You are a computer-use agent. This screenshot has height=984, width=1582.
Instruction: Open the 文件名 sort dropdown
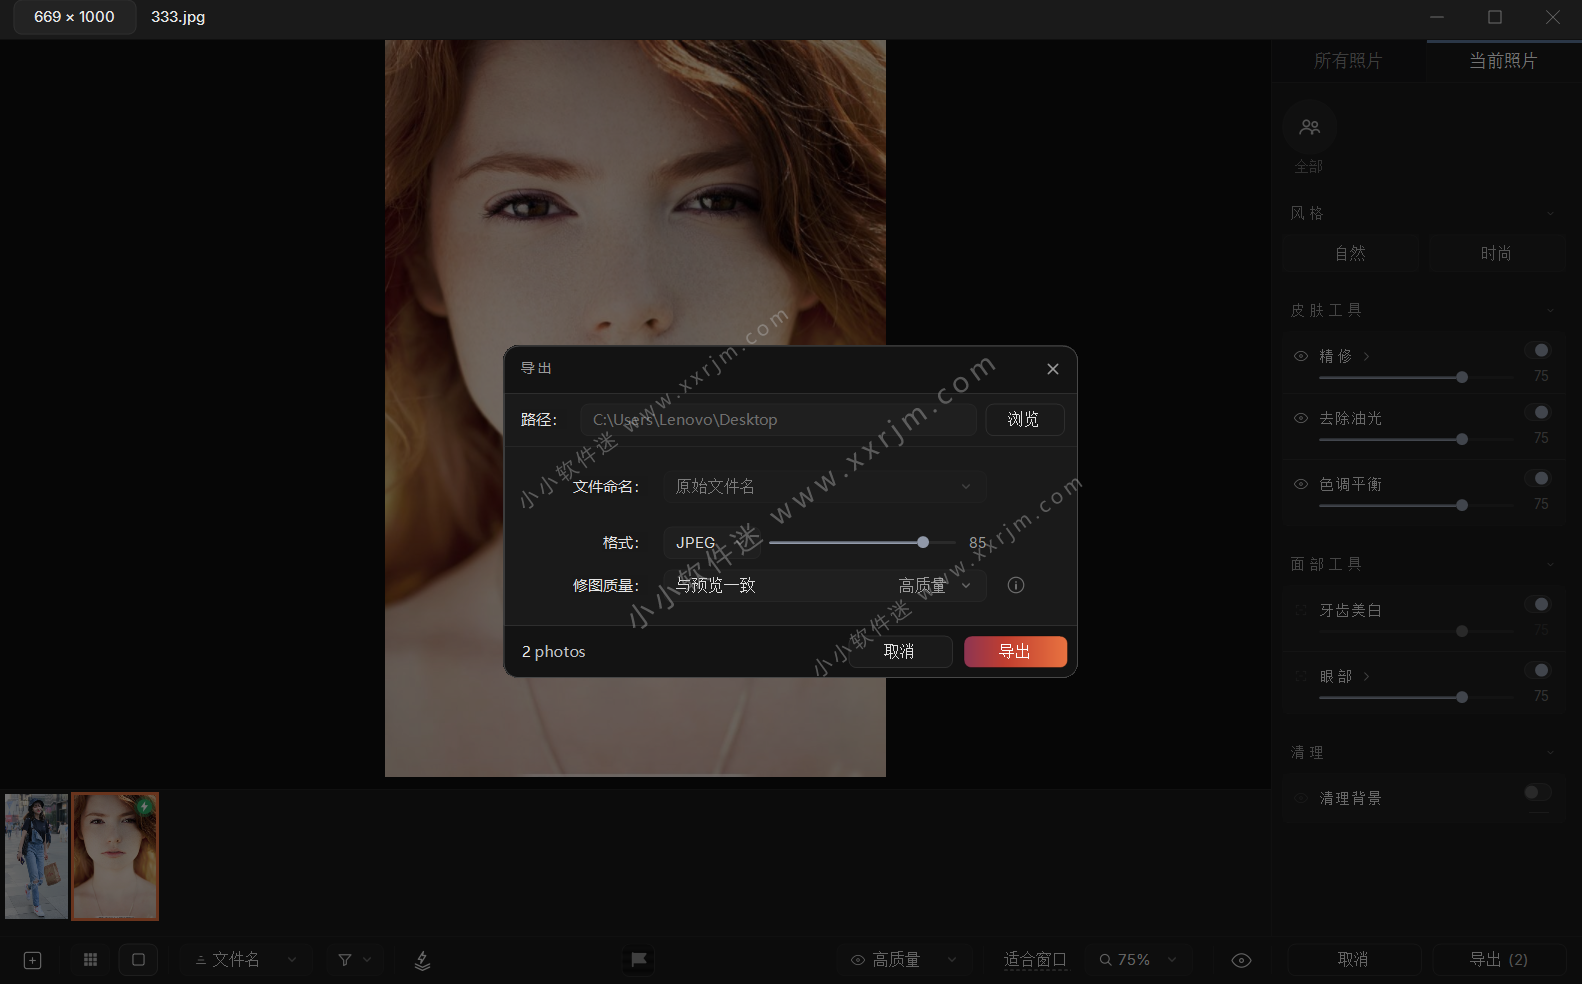(246, 960)
